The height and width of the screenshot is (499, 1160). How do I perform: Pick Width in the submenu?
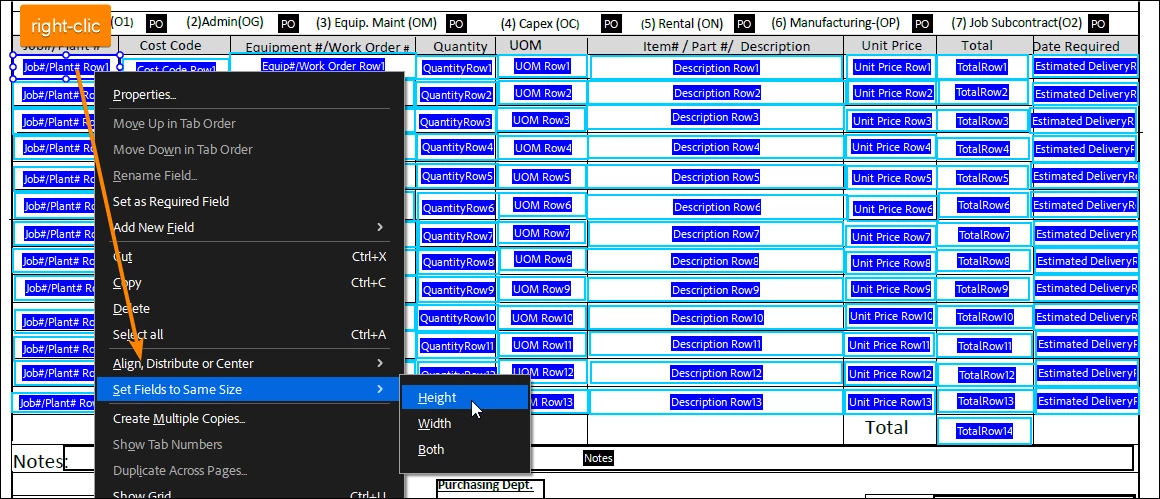click(x=465, y=424)
